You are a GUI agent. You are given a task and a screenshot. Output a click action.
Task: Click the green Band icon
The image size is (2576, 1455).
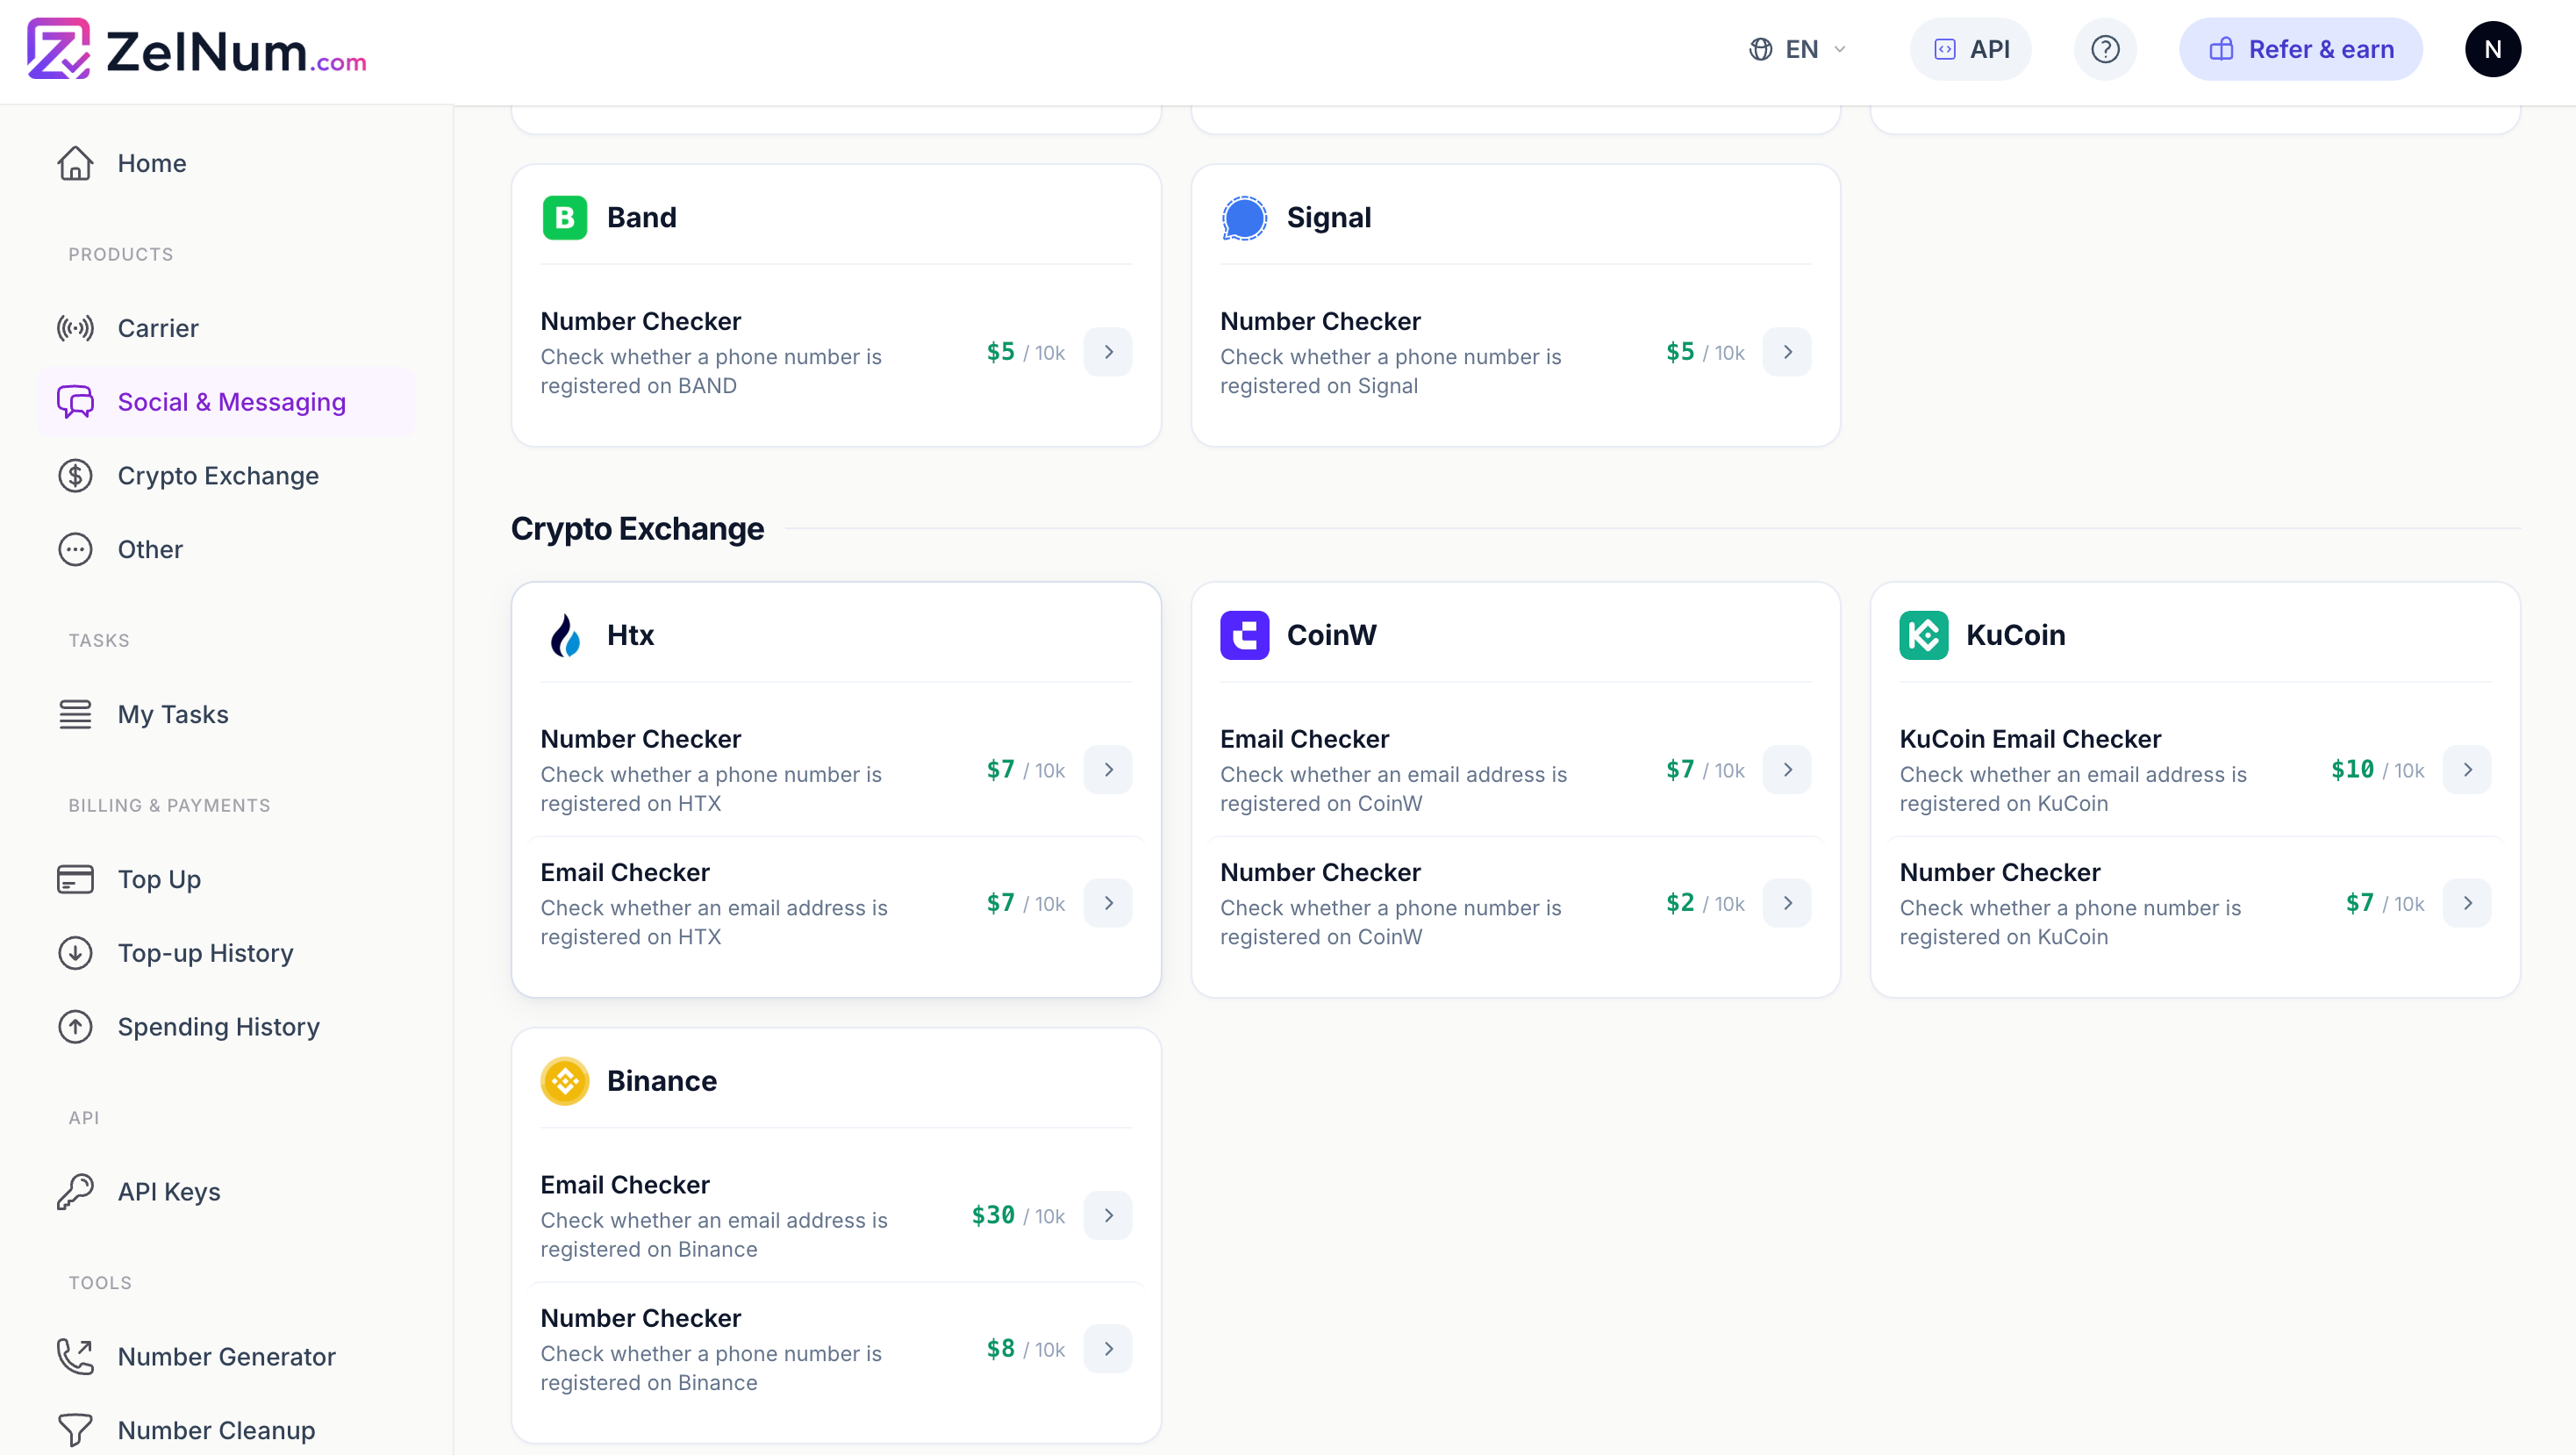(565, 218)
